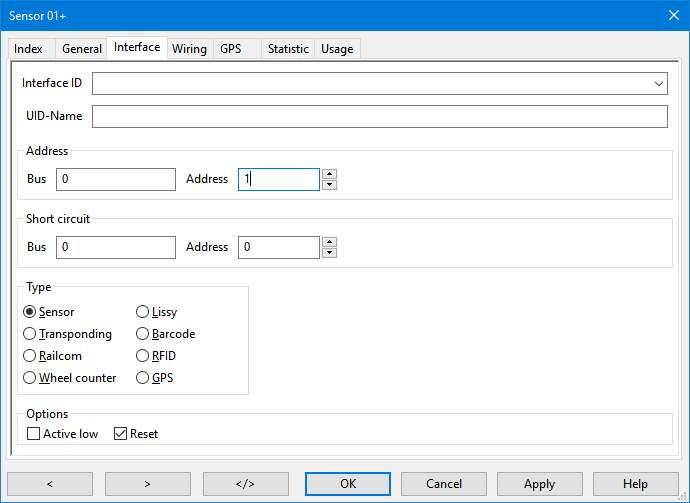
Task: Open the XML '</>' editor button
Action: 245,484
